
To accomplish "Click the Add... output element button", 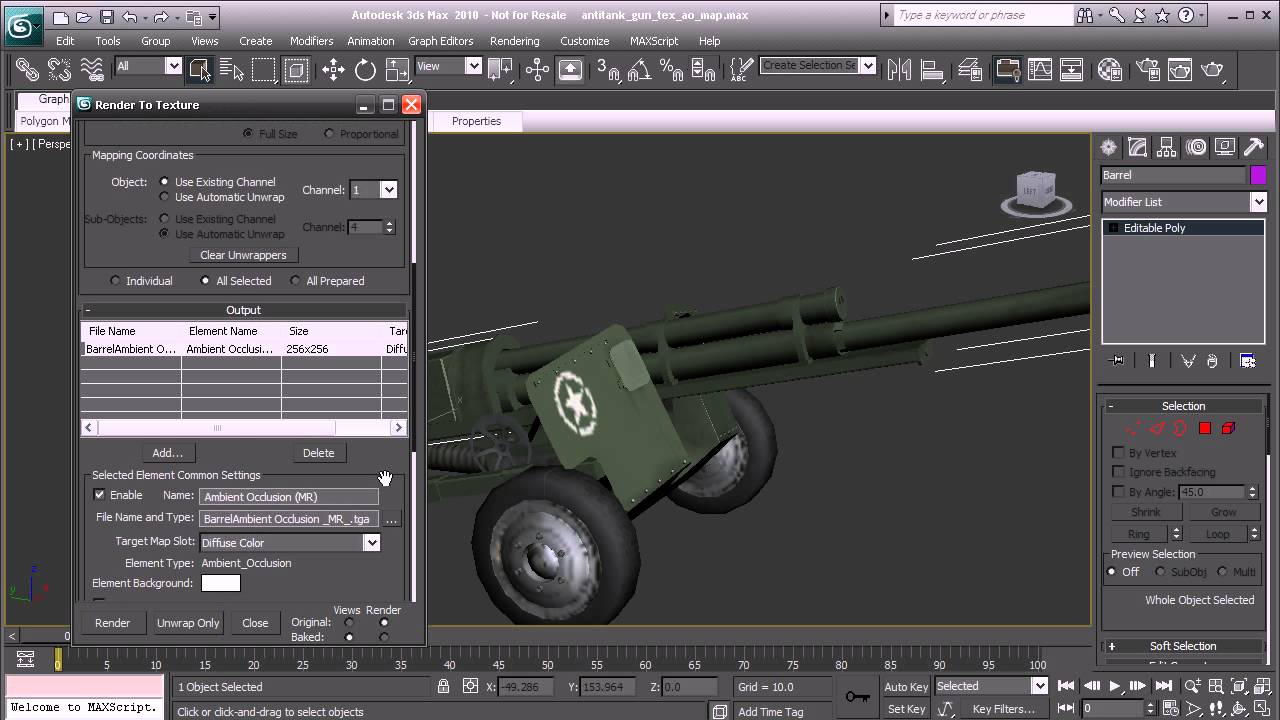I will (x=167, y=453).
